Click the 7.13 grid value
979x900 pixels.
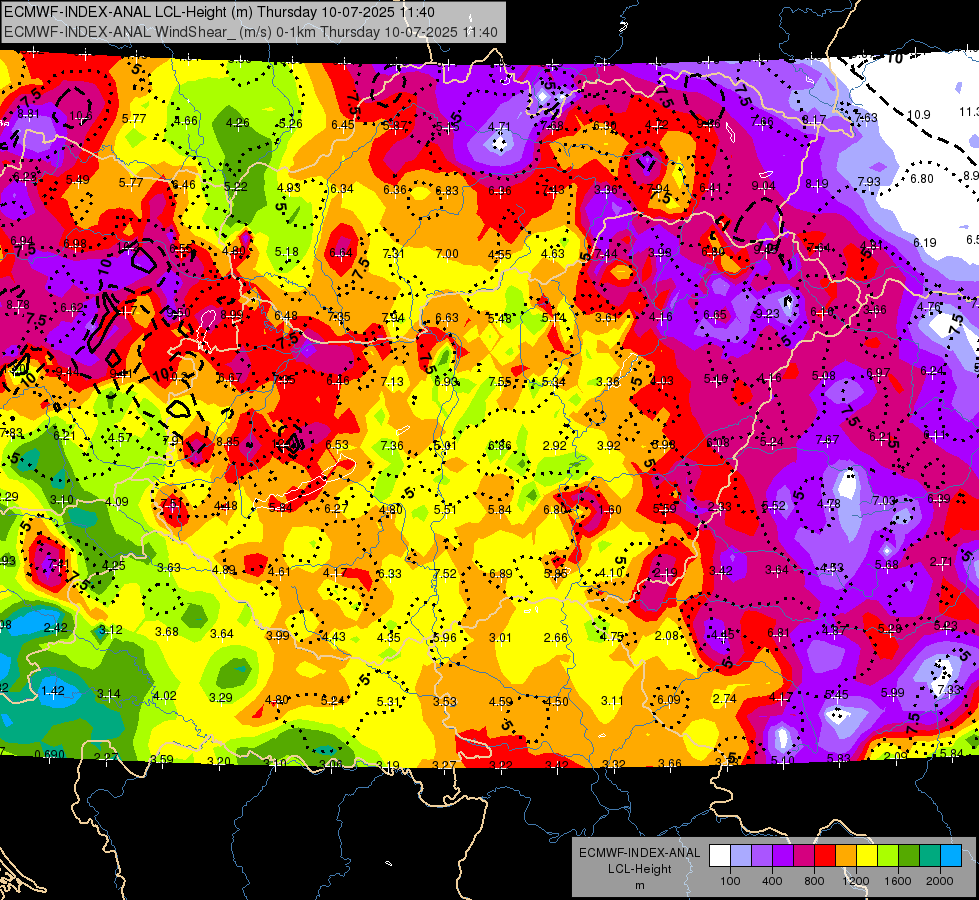(x=392, y=381)
